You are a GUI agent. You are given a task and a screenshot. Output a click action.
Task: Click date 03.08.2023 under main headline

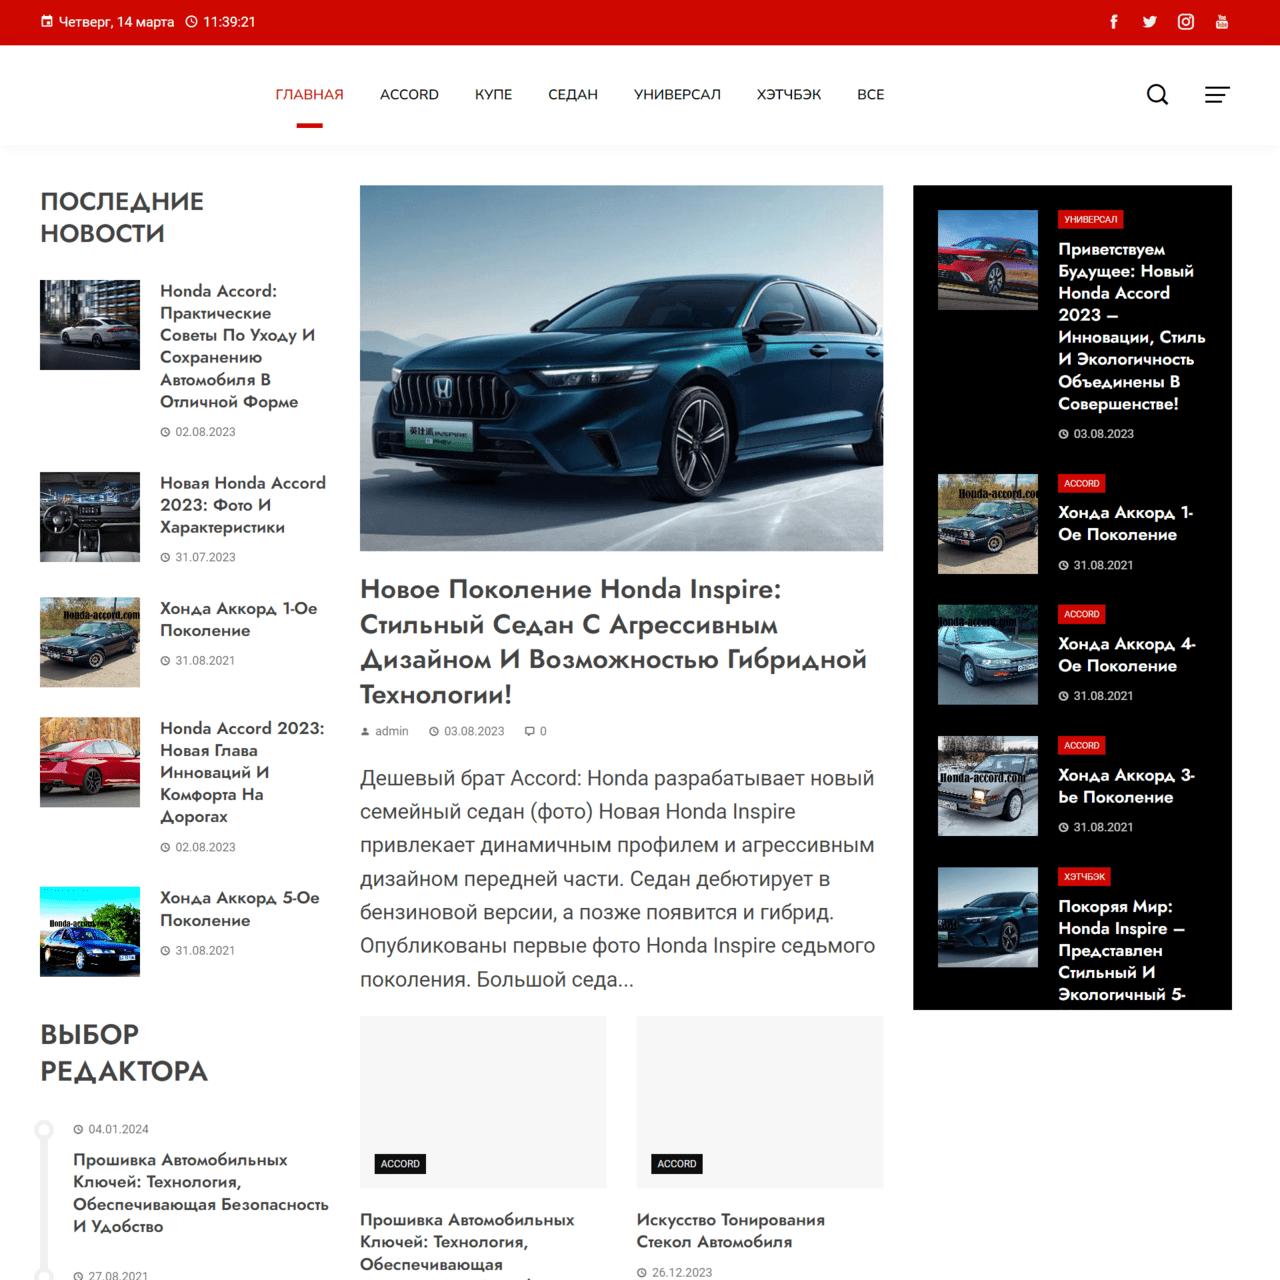pos(474,732)
